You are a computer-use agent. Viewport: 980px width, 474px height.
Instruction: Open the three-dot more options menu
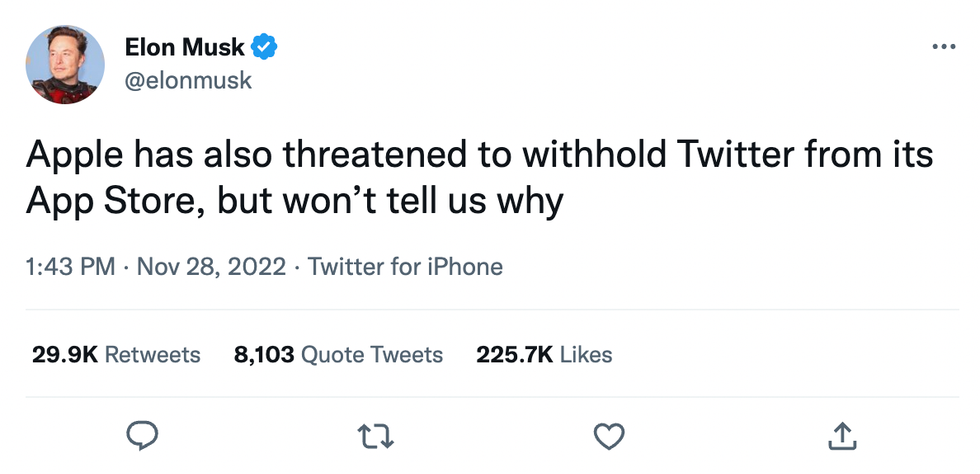(942, 47)
